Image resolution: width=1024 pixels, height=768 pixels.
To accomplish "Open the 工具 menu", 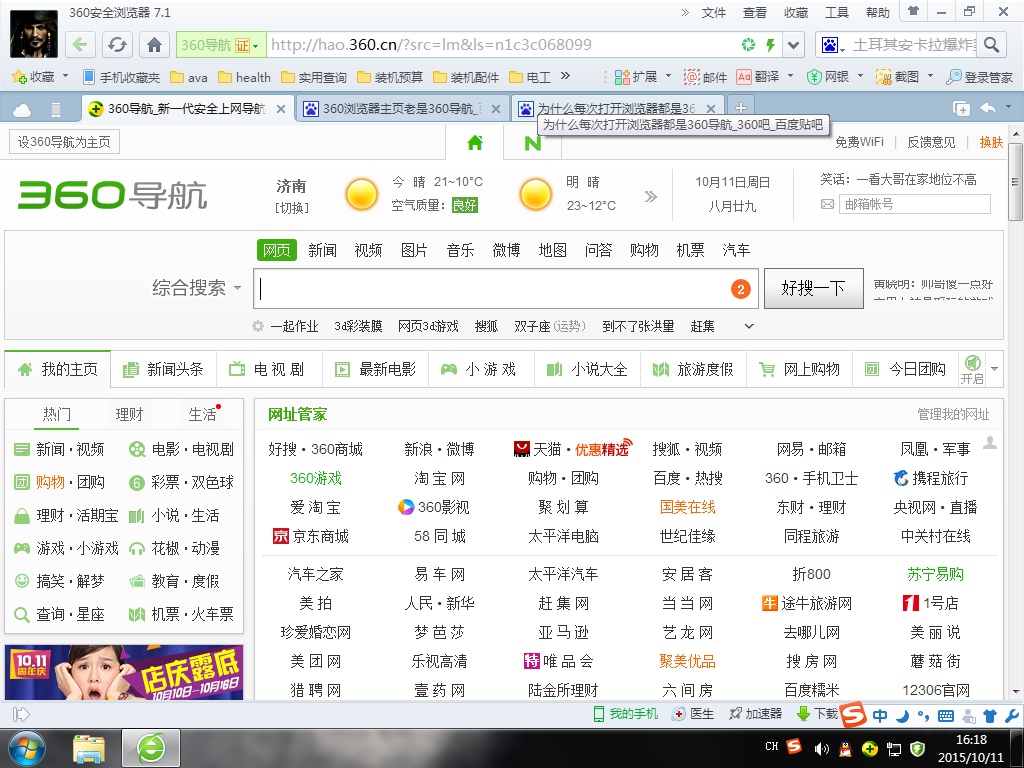I will point(837,13).
